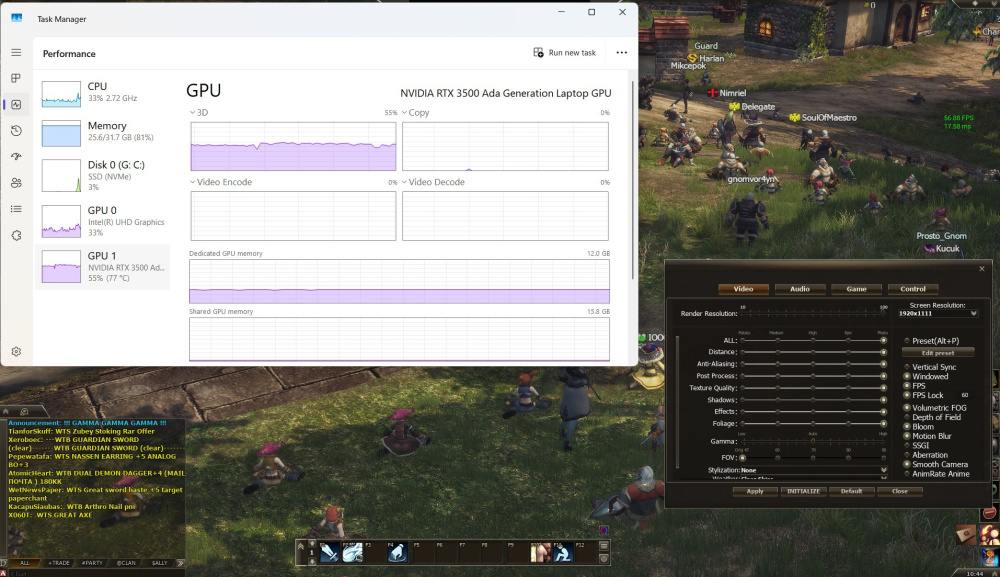
Task: Select the CPU performance graph entry
Action: pyautogui.click(x=102, y=93)
